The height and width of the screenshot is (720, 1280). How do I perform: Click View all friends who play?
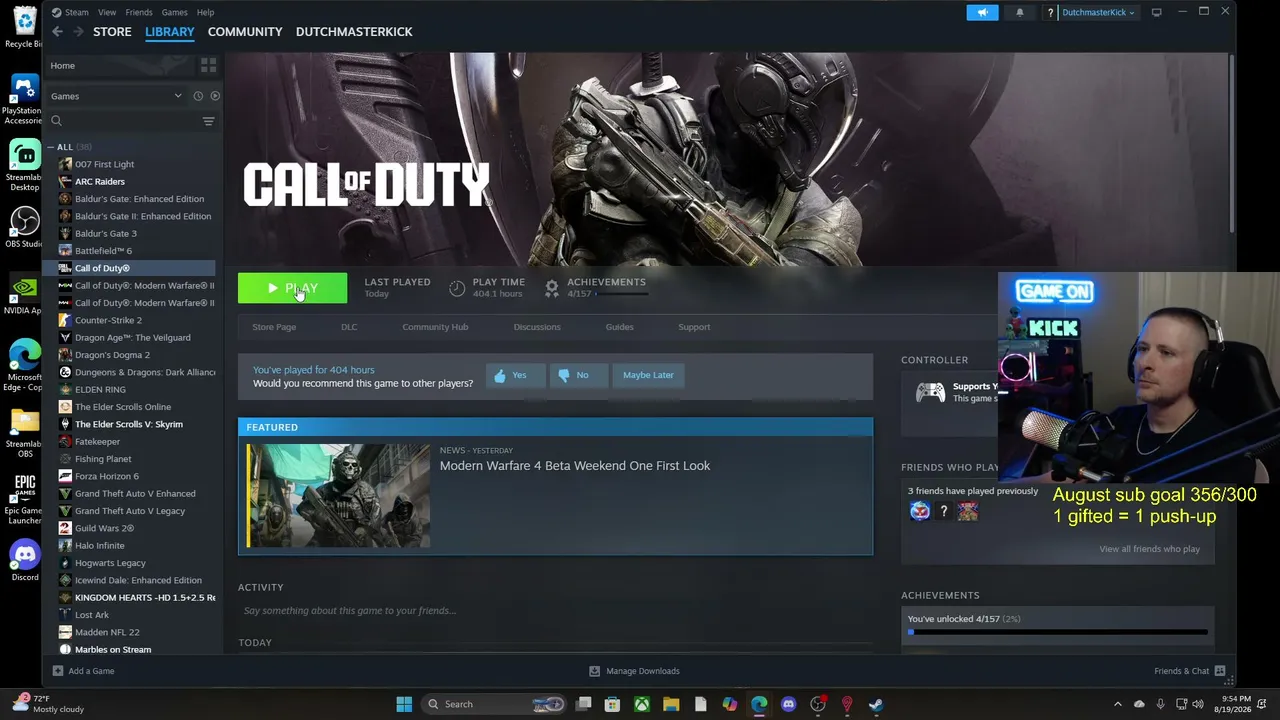tap(1149, 549)
